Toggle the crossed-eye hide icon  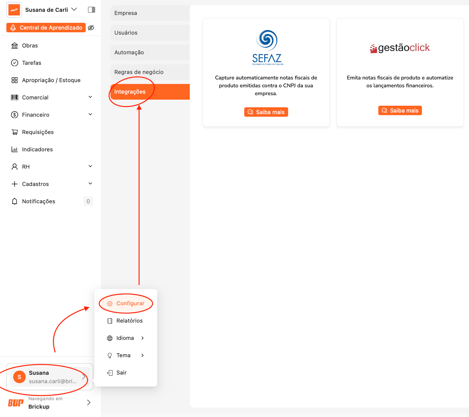tap(91, 28)
